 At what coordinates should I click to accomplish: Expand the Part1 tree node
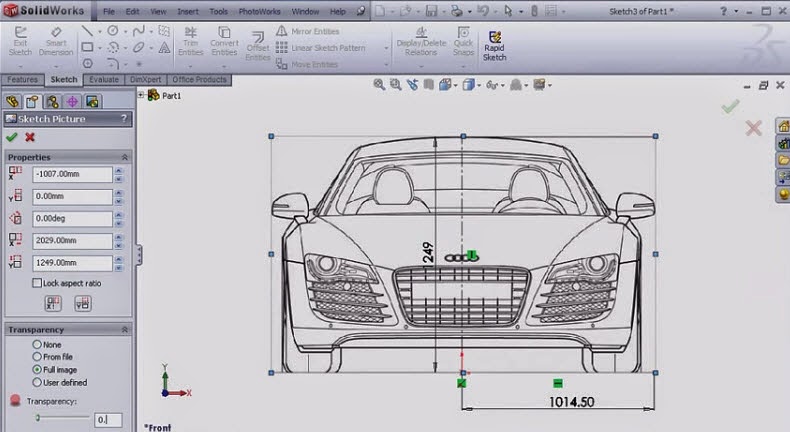(141, 95)
